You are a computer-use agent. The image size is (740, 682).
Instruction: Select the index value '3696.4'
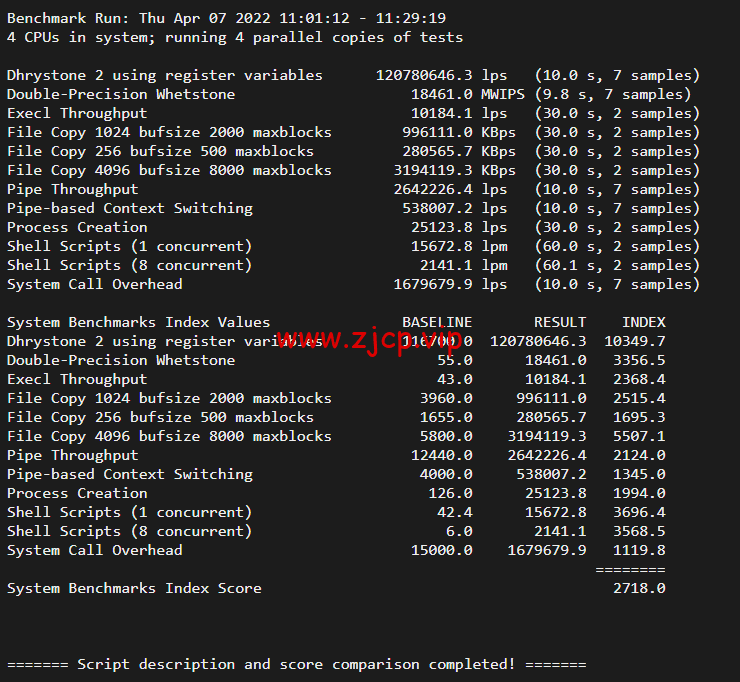tap(639, 513)
